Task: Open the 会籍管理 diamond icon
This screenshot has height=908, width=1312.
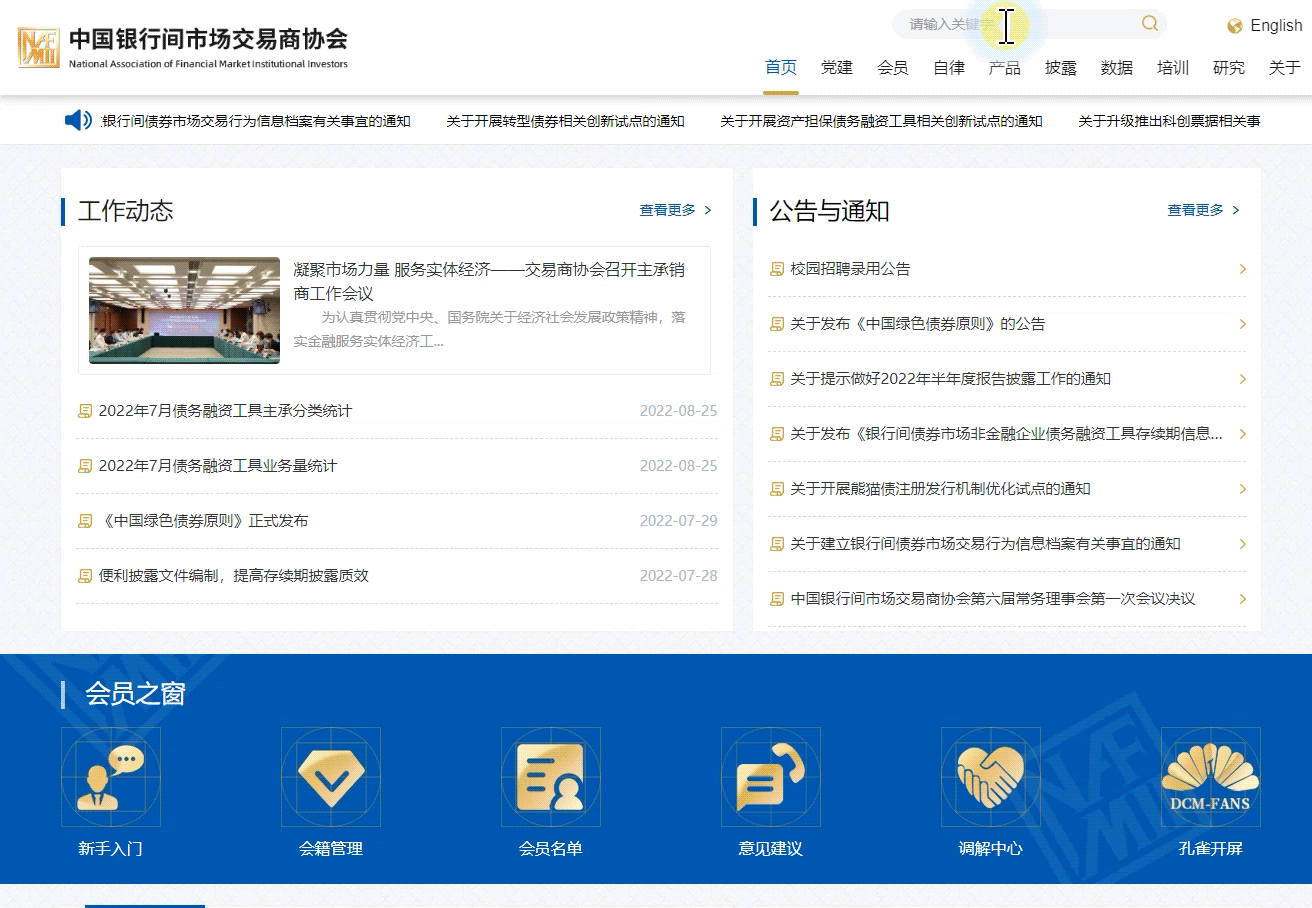Action: tap(331, 777)
